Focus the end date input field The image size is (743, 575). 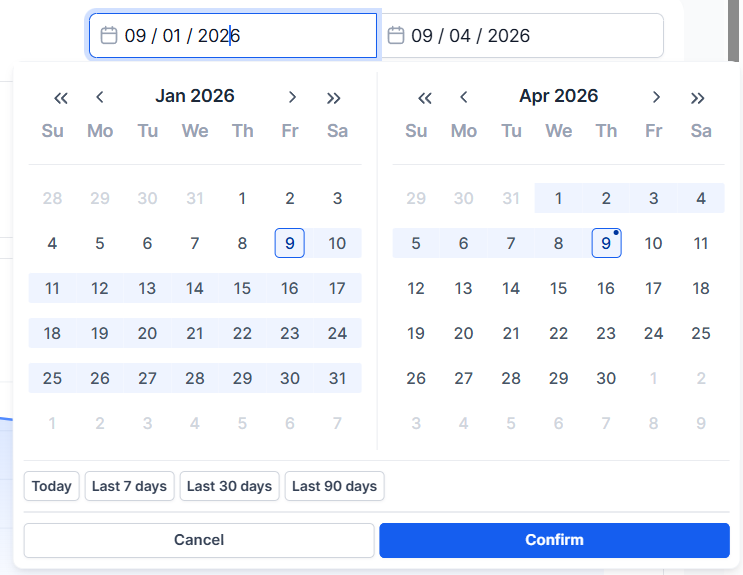(530, 36)
